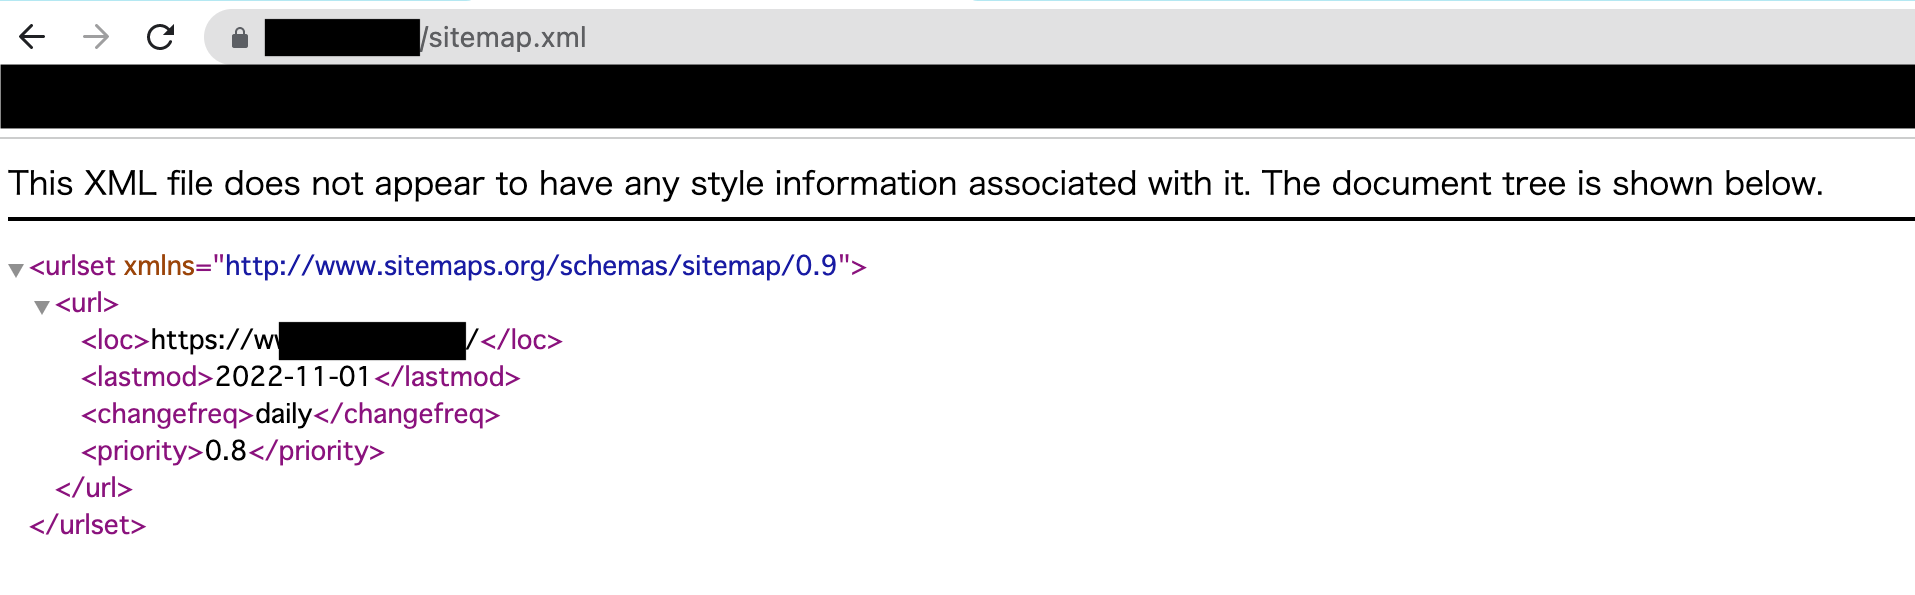
Task: Click the opening urlset tag name
Action: click(x=79, y=266)
